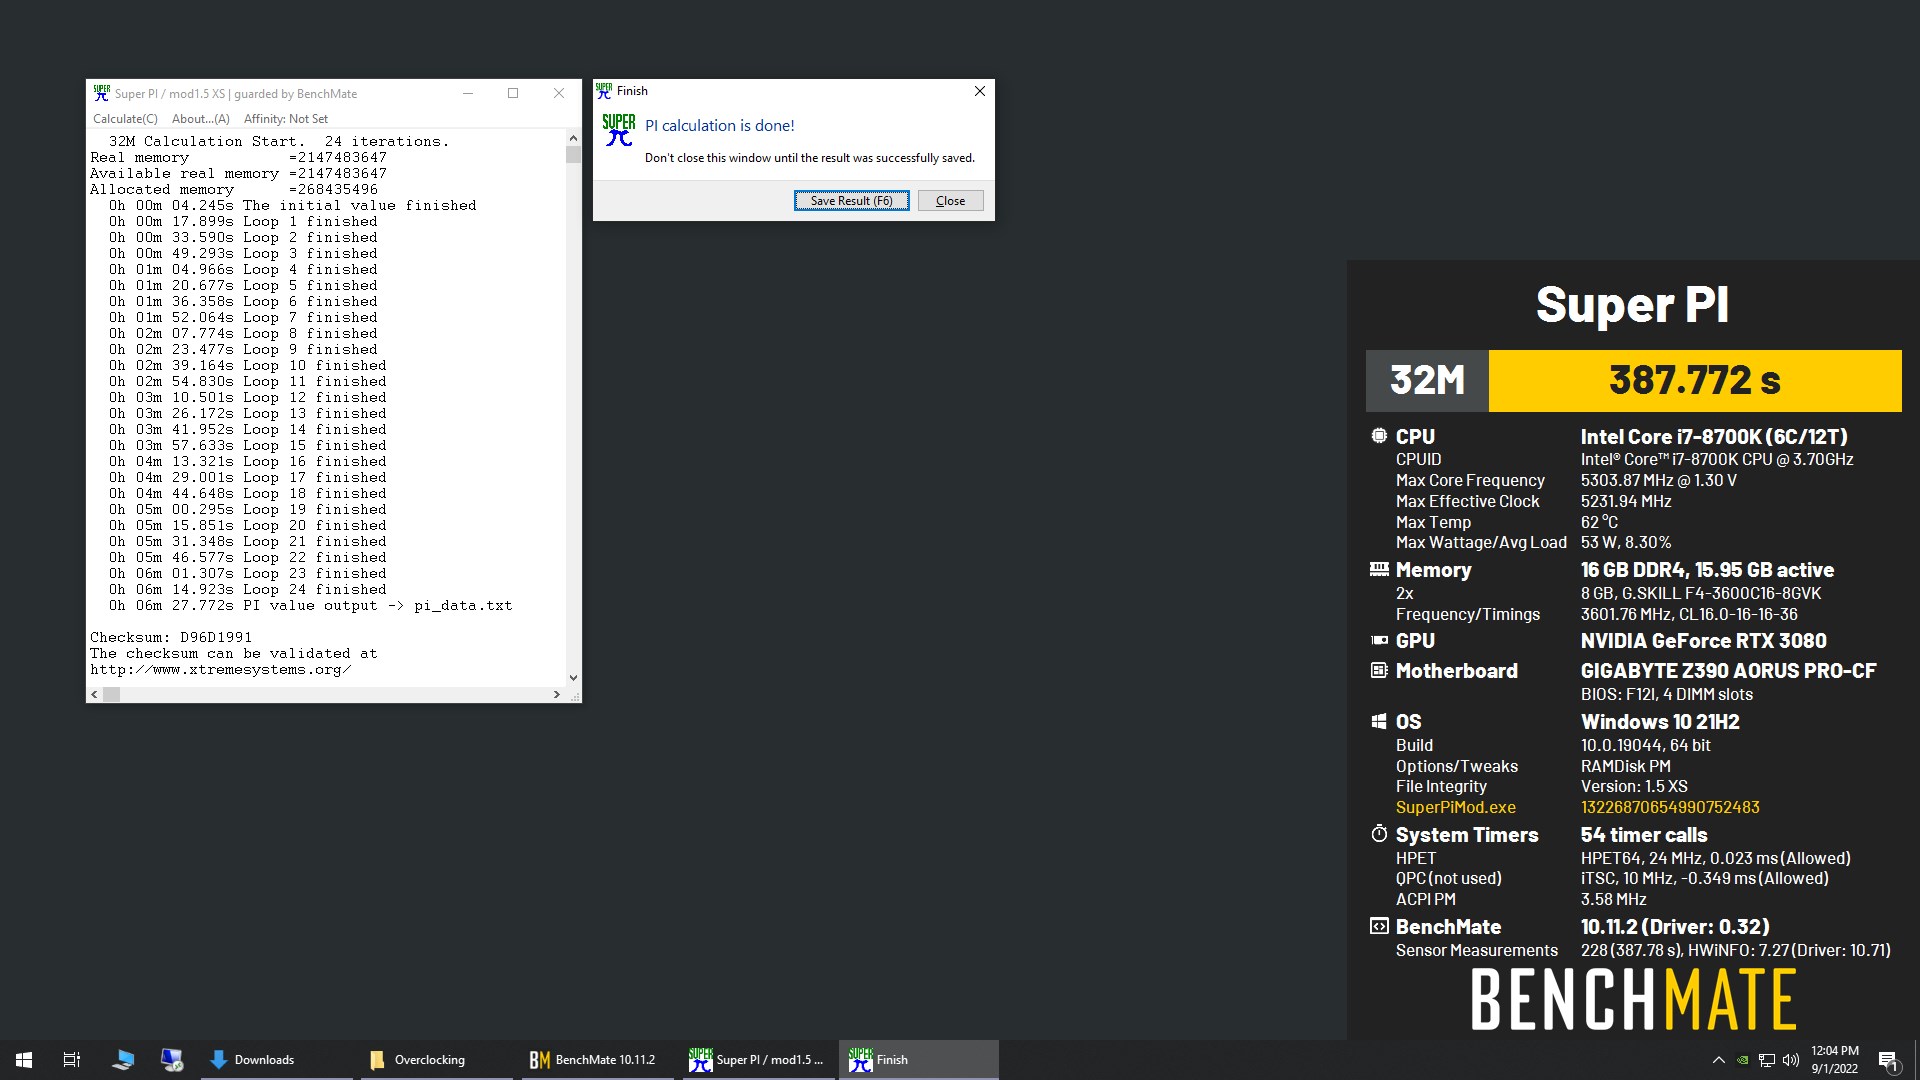Click vertical scrollbar up arrow in Super PI

click(573, 139)
